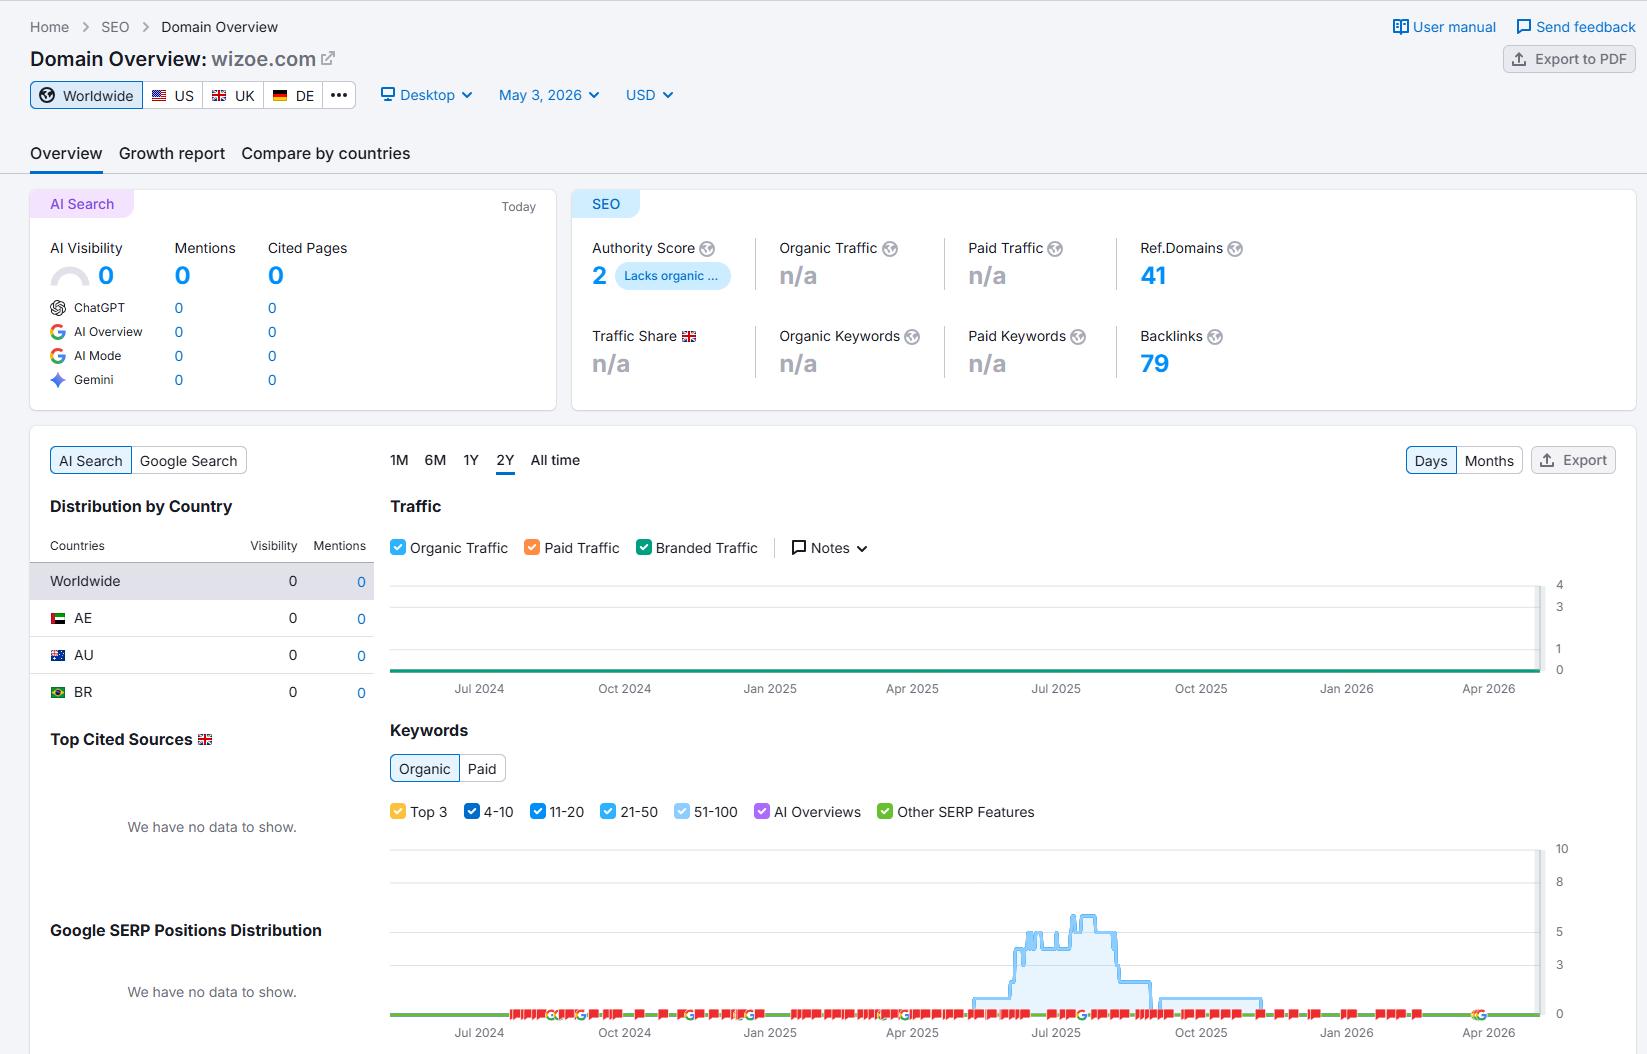Image resolution: width=1647 pixels, height=1054 pixels.
Task: Open more countries ellipsis button
Action: pos(339,95)
